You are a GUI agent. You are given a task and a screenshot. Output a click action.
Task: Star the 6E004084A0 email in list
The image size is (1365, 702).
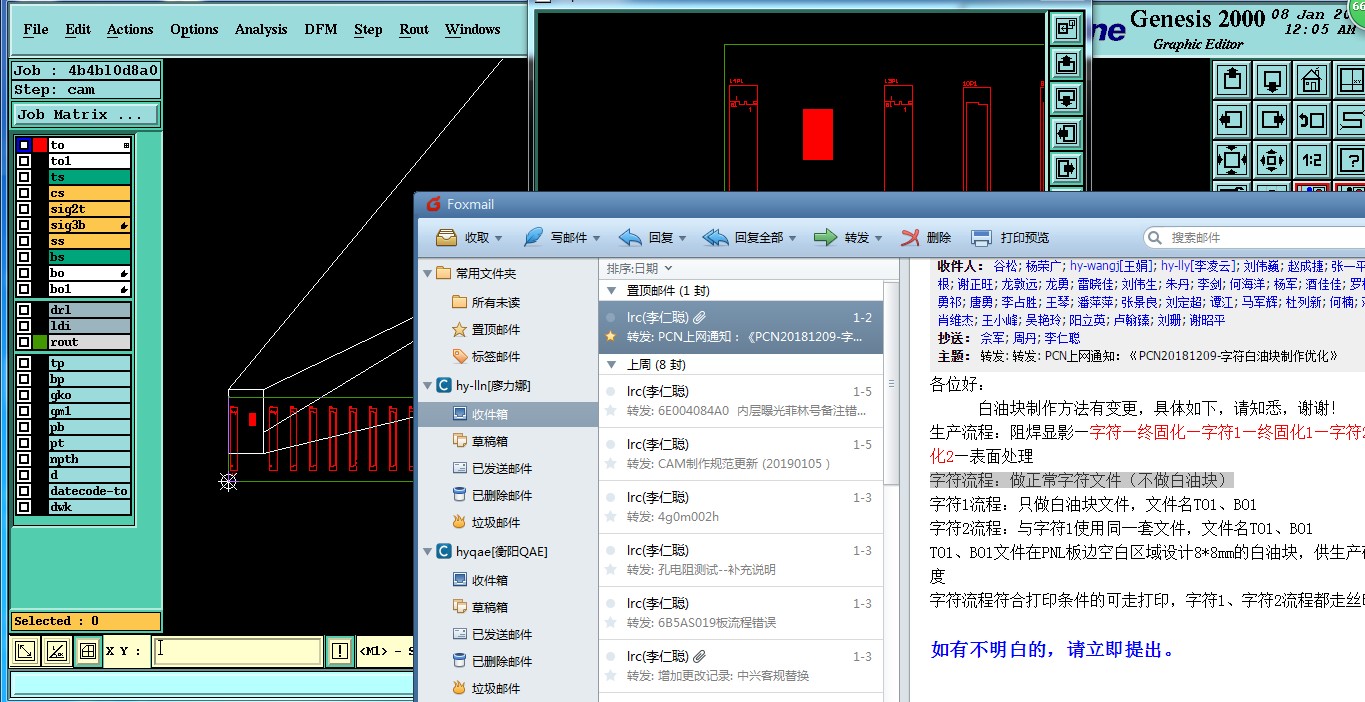coord(610,410)
